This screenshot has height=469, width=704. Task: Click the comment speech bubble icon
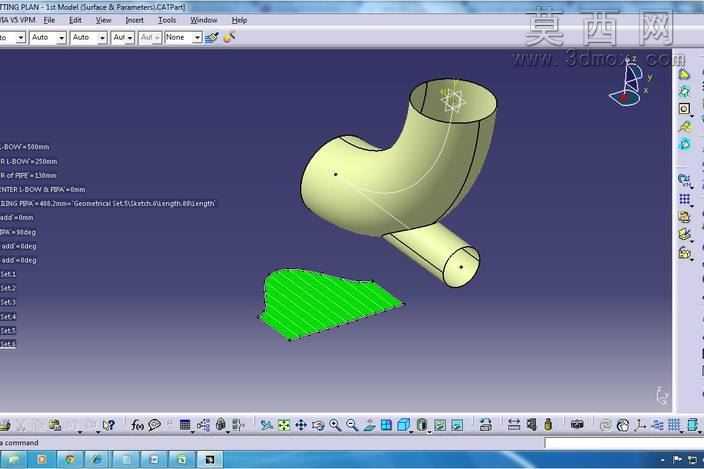(154, 425)
